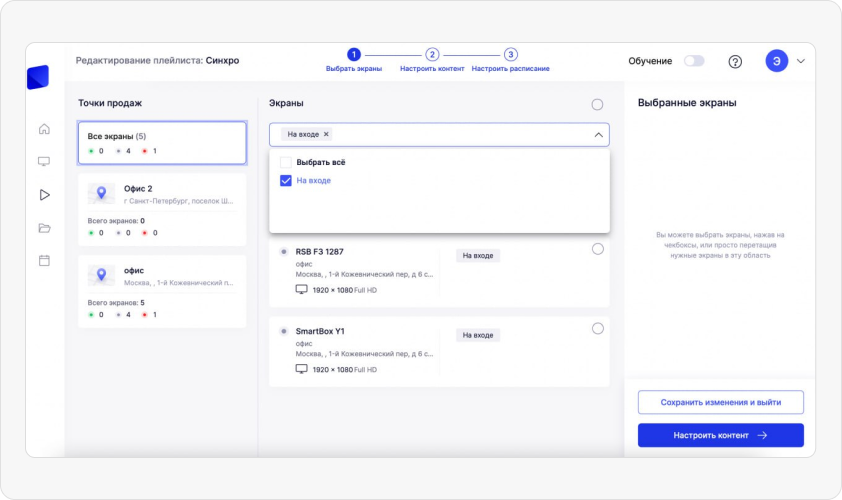The height and width of the screenshot is (500, 842).
Task: Click the SmartBox Y1 screen name
Action: (x=320, y=331)
